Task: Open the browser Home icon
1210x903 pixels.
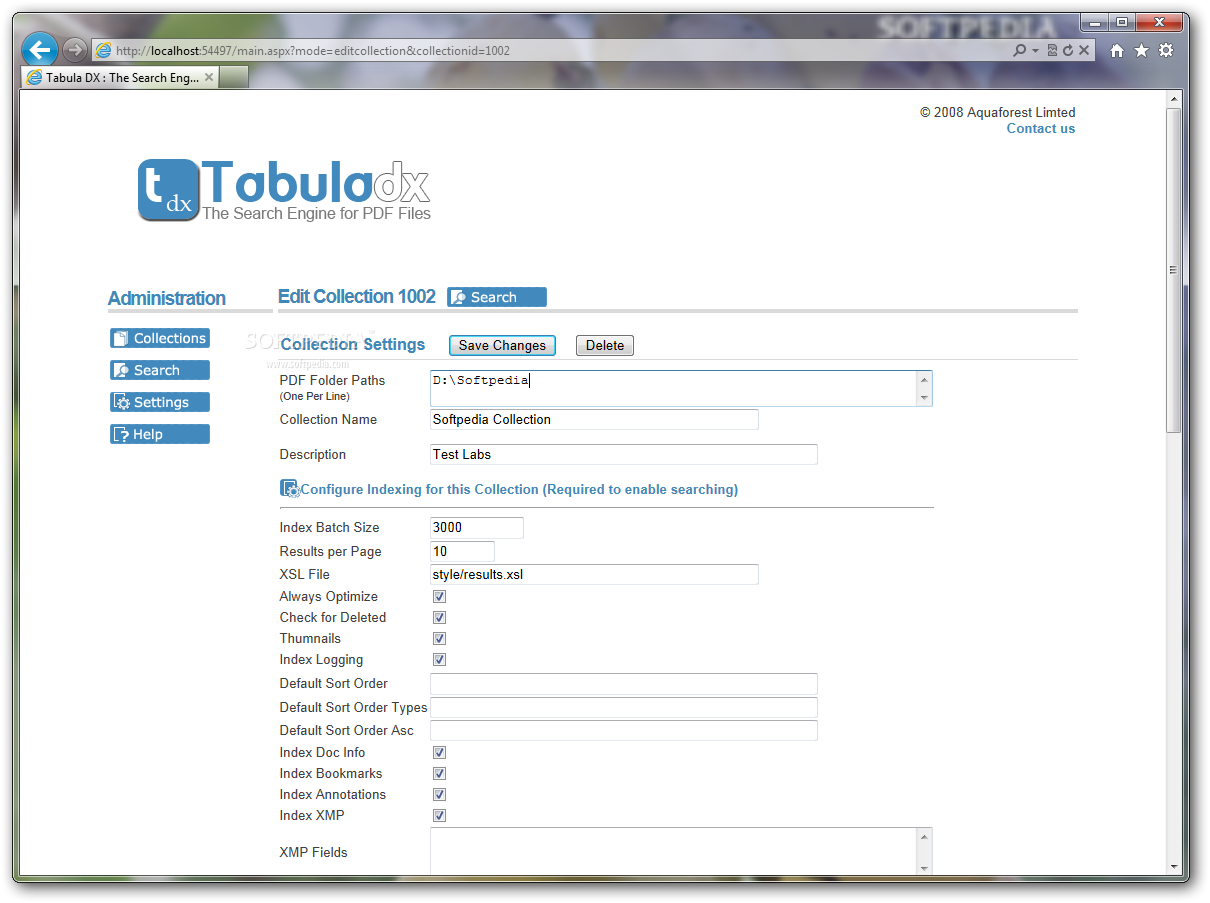Action: (x=1117, y=50)
